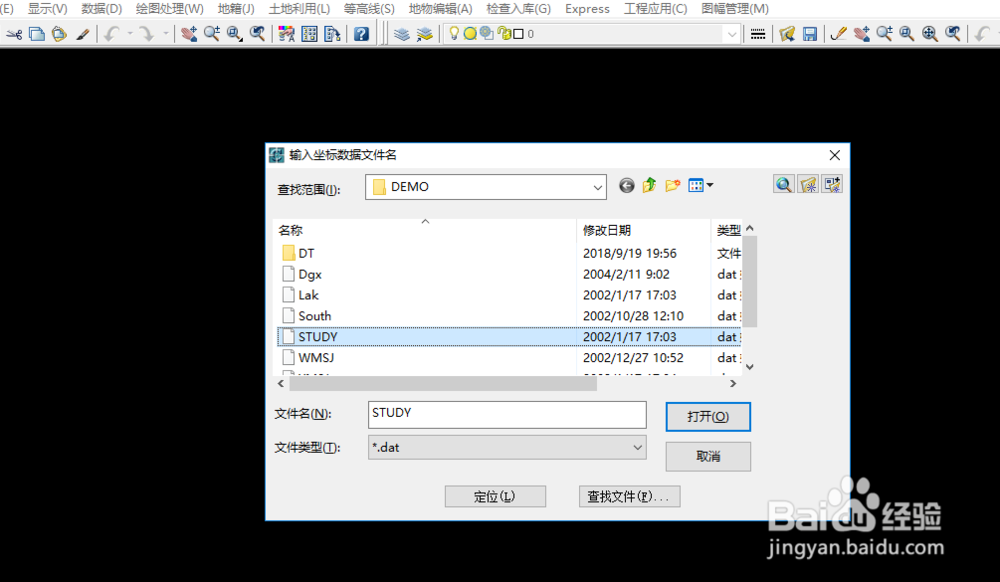Open the Properties palette icon with color bars
Image resolution: width=1000 pixels, height=582 pixels.
[286, 34]
